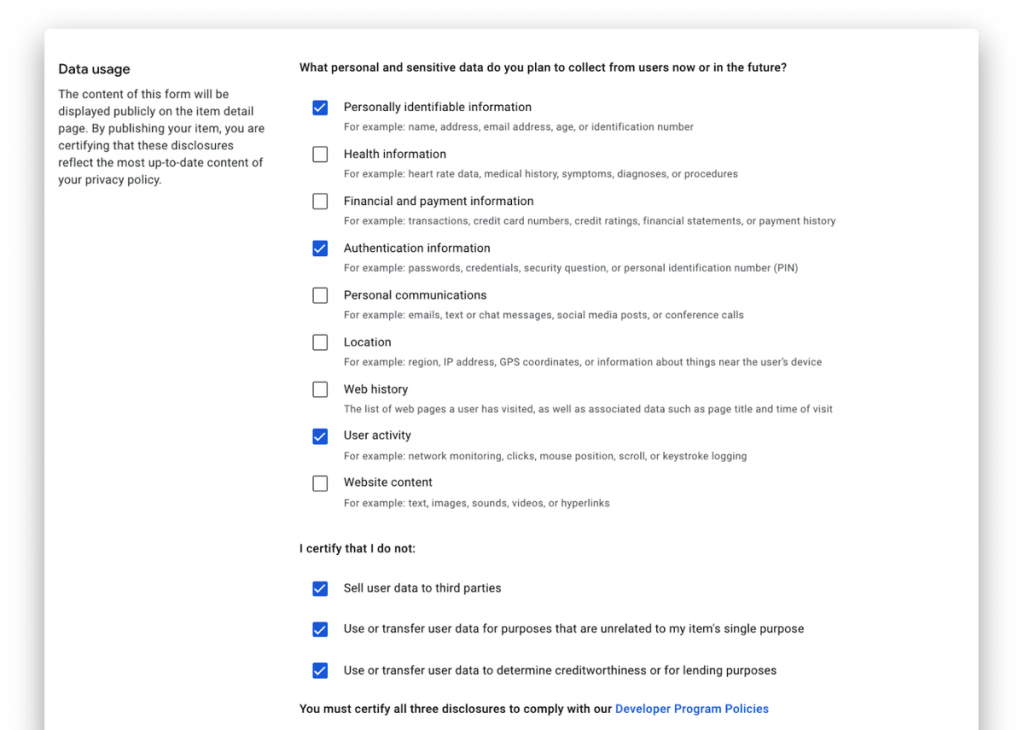Screen dimensions: 1024x730
Task: Click the Personal communications label text
Action: [x=415, y=295]
